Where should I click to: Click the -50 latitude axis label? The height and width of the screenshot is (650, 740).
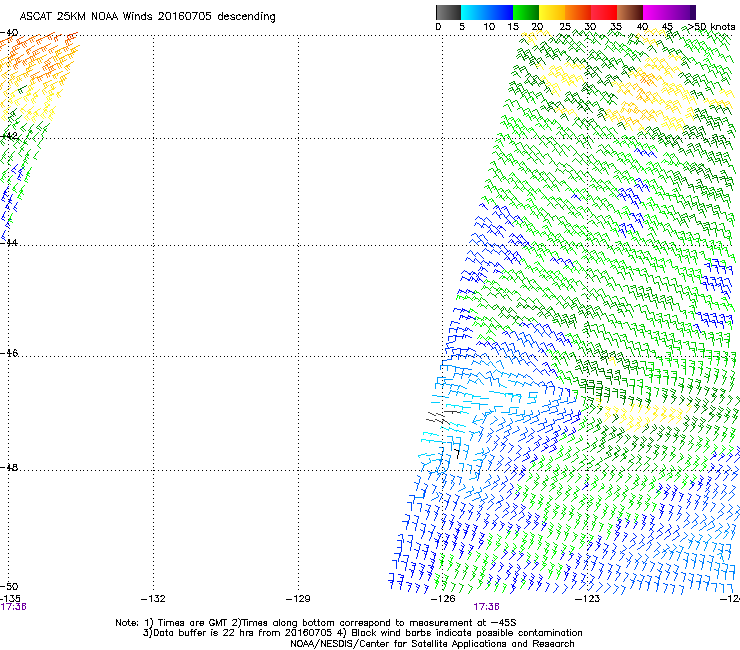click(x=9, y=586)
